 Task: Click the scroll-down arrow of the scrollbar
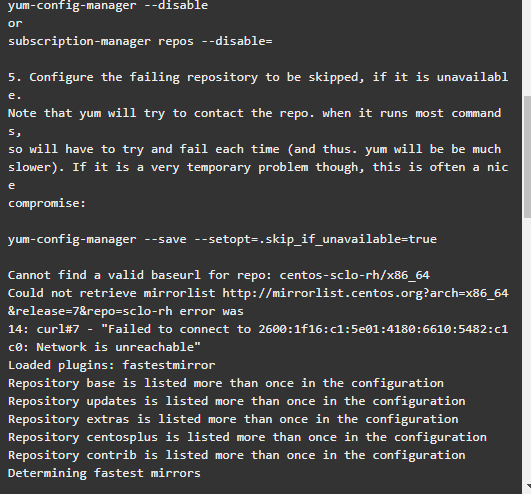(528, 487)
